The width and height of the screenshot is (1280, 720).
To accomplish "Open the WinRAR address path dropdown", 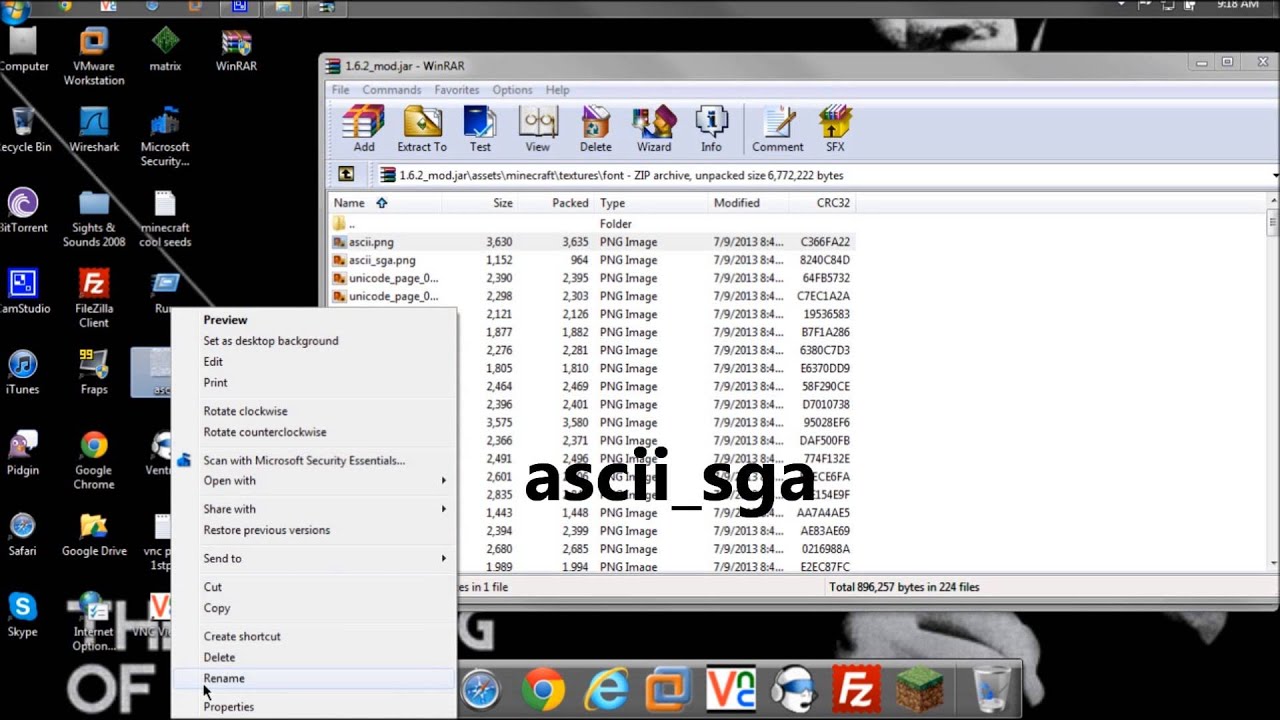I will pos(1275,175).
